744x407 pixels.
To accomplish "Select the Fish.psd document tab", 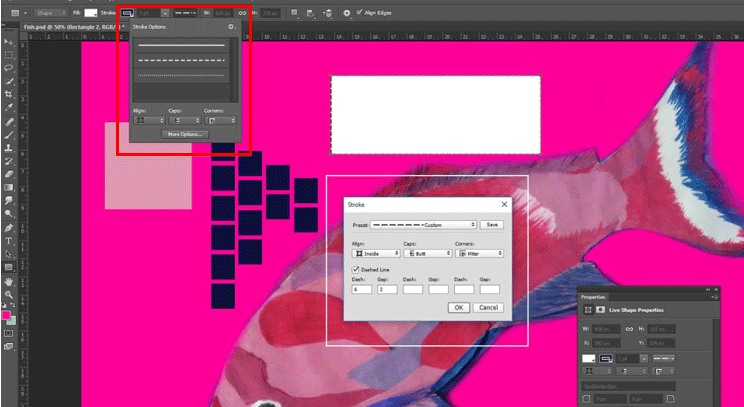I will [73, 27].
